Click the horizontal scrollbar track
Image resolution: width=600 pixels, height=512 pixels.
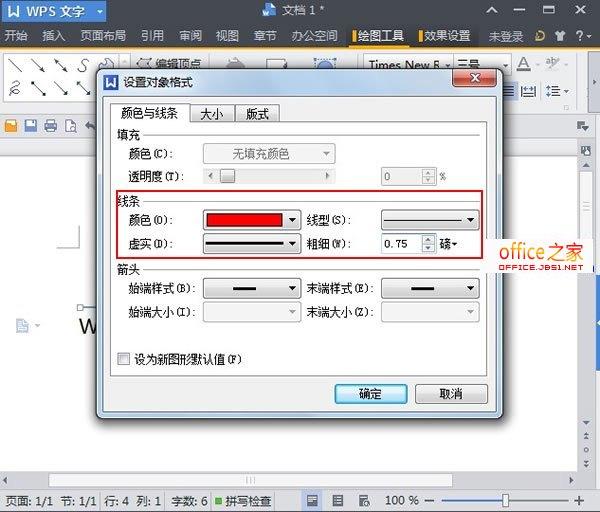250,480
